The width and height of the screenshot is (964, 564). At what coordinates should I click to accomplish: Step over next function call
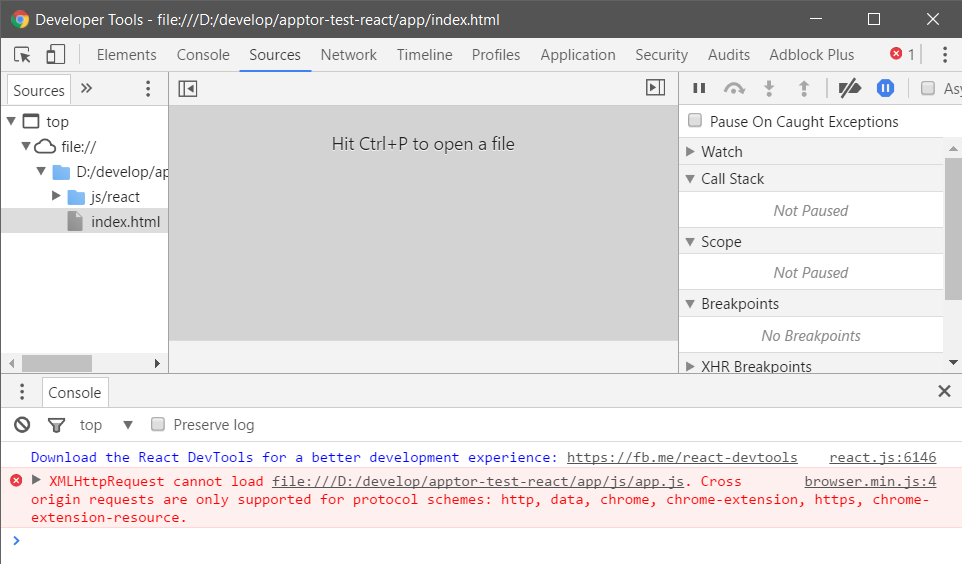click(x=734, y=89)
